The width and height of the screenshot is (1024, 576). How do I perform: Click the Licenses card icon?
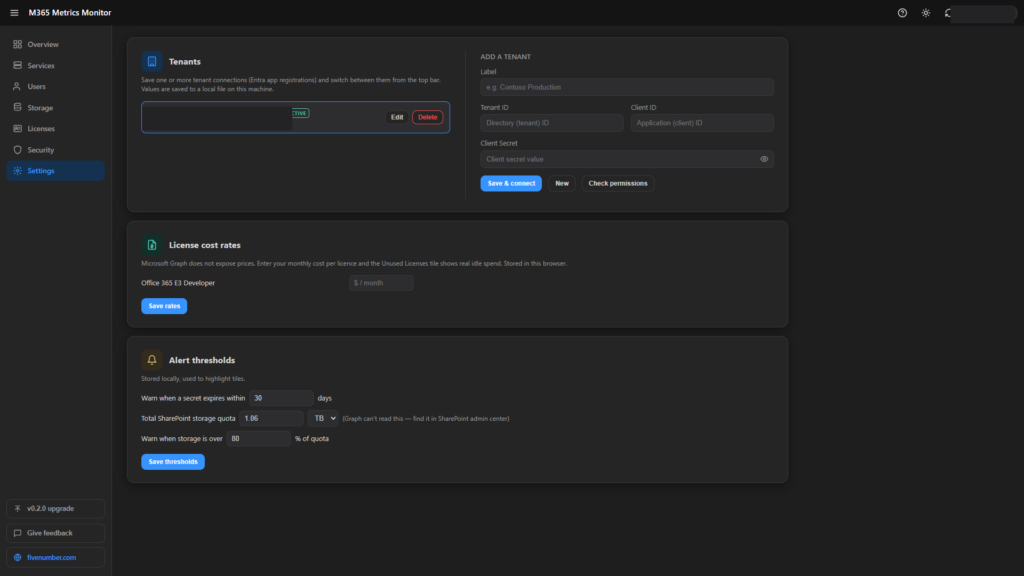point(18,129)
